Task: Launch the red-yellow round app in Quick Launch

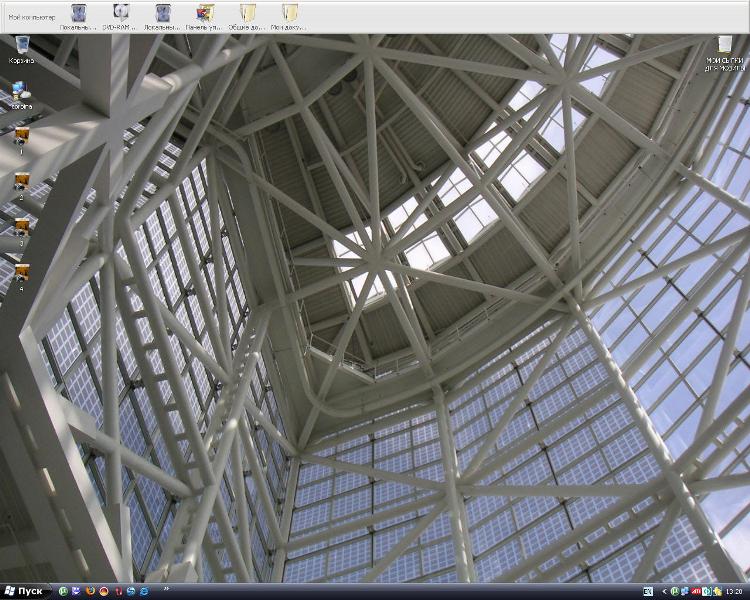Action: pyautogui.click(x=104, y=591)
